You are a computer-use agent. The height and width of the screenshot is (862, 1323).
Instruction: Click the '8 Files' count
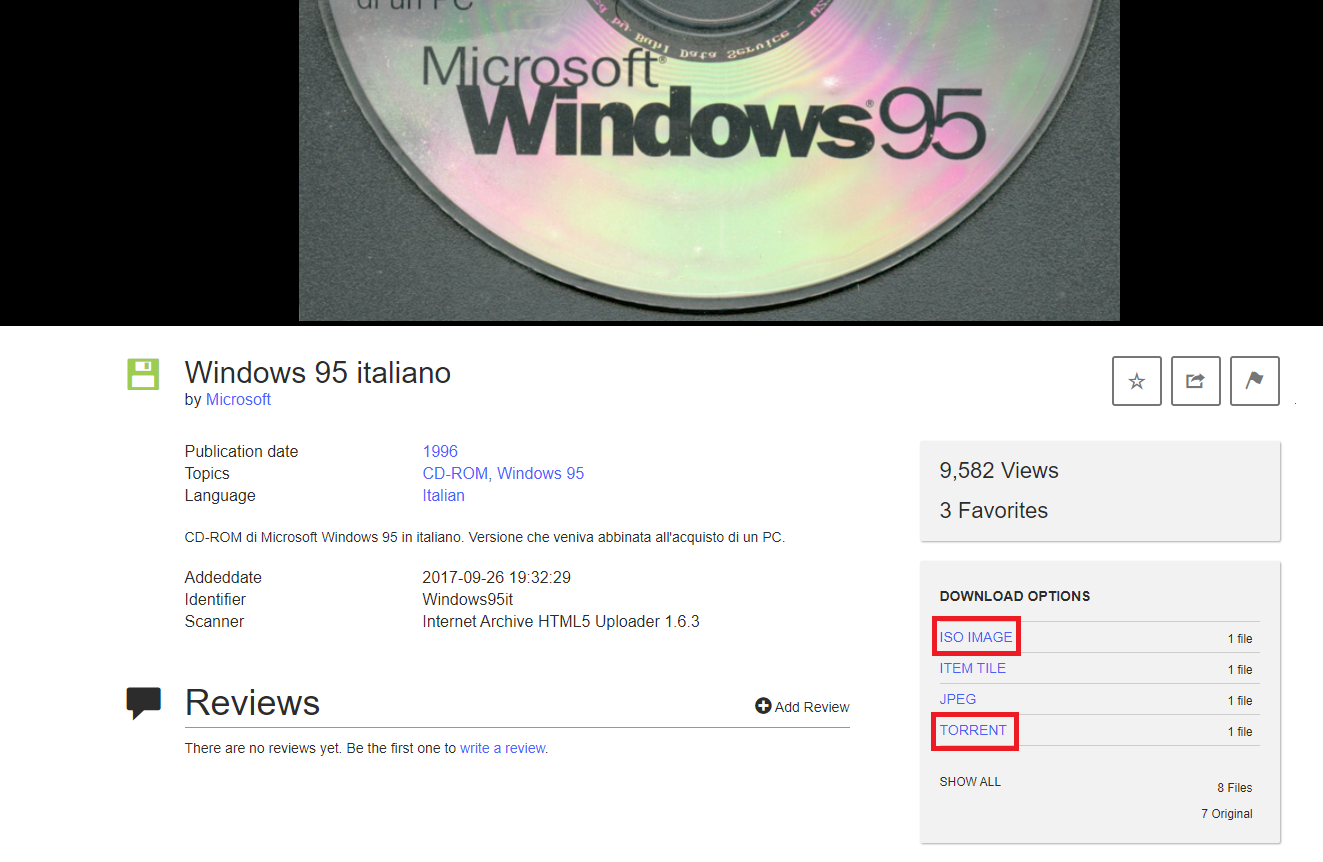(x=1235, y=788)
